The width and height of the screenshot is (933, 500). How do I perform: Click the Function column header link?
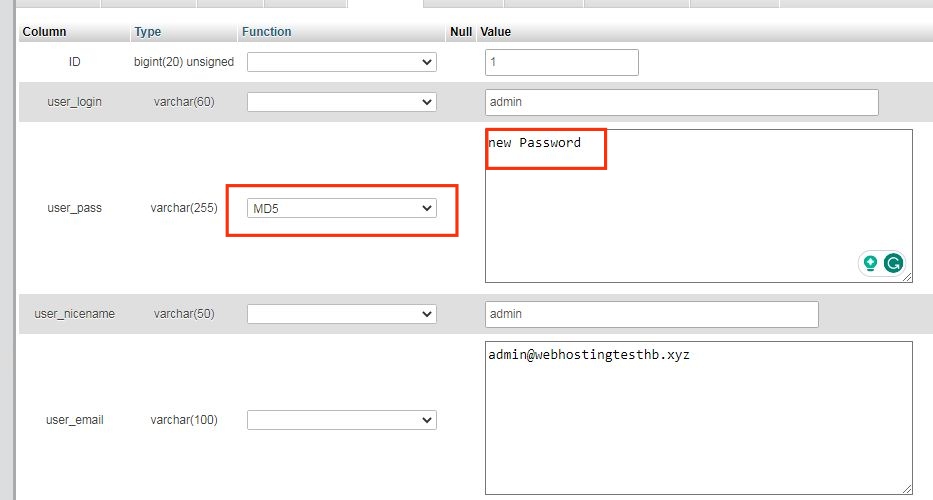(x=267, y=32)
